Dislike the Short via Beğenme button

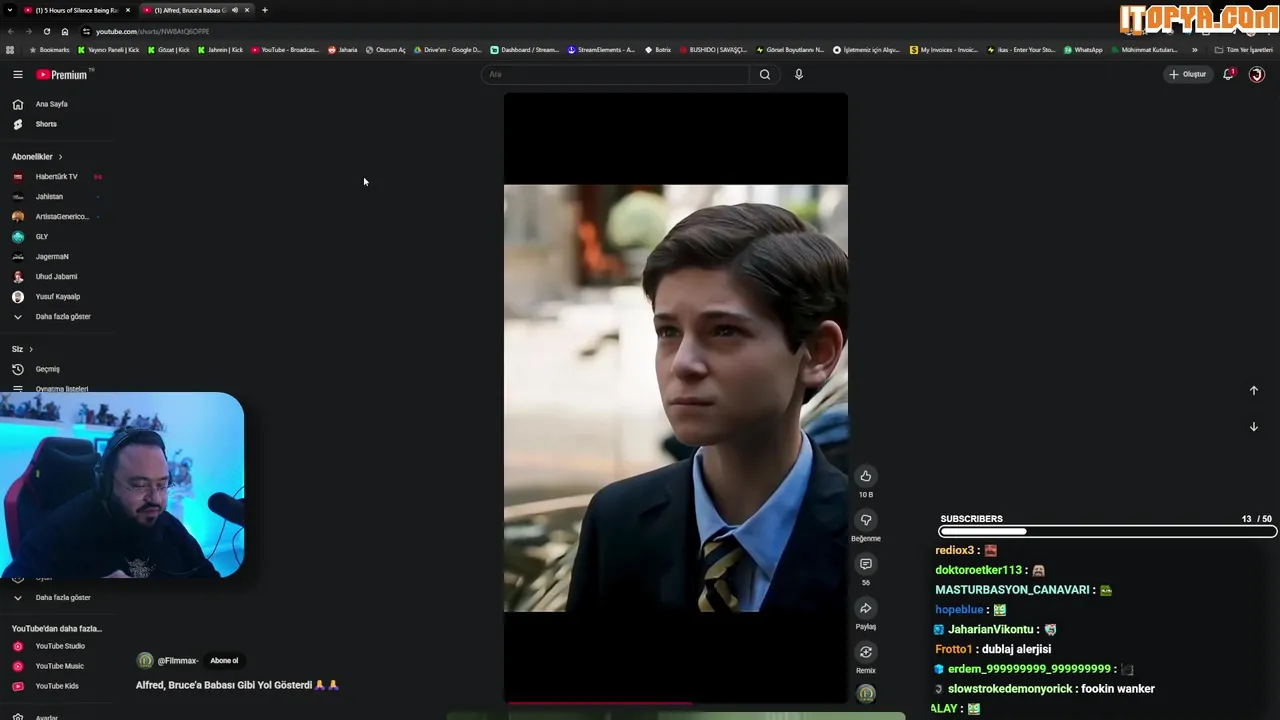pyautogui.click(x=866, y=520)
